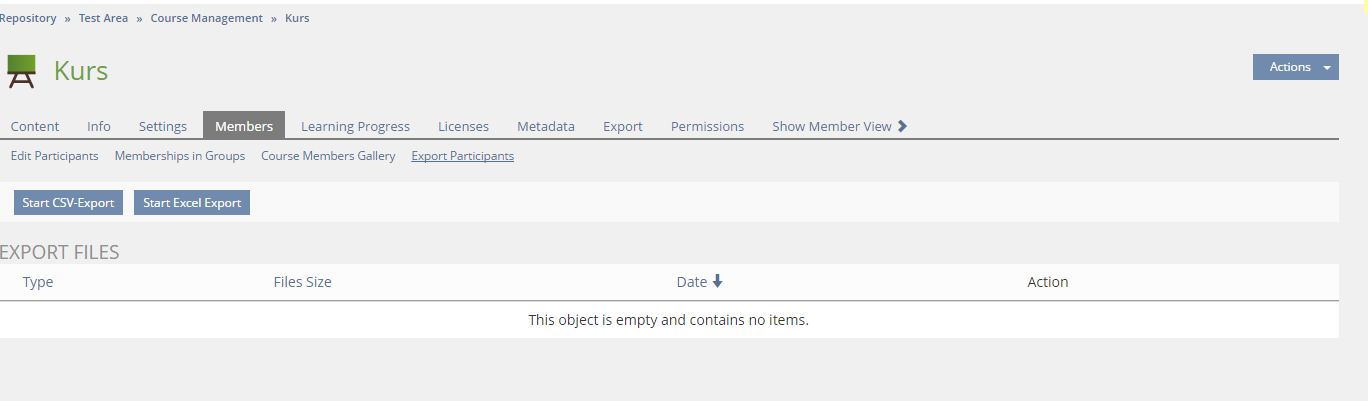
Task: Go to Memberships in Groups
Action: click(180, 156)
